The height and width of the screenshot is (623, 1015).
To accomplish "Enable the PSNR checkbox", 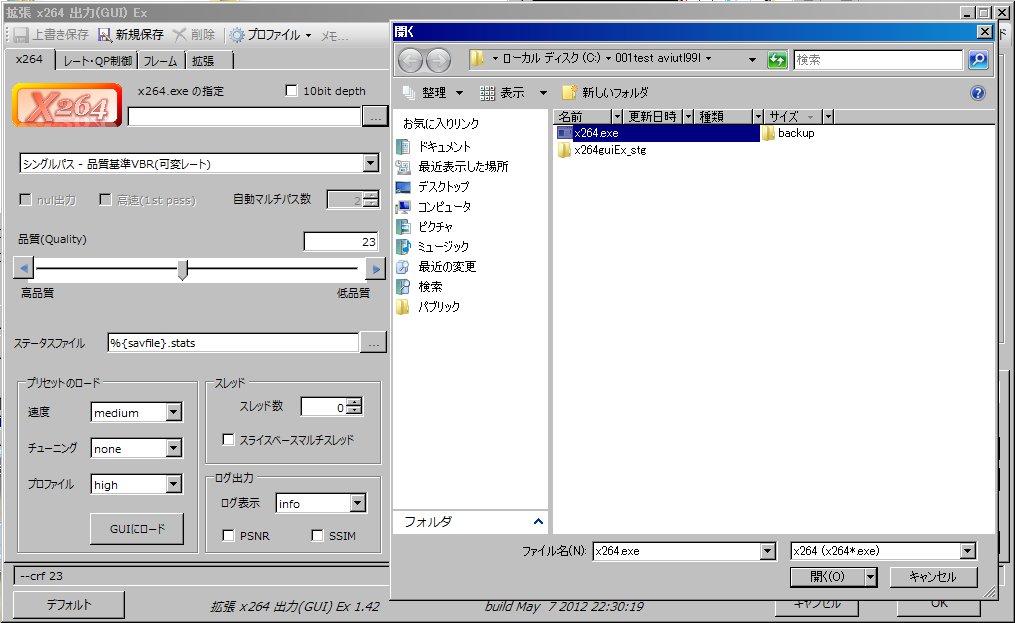I will click(228, 536).
